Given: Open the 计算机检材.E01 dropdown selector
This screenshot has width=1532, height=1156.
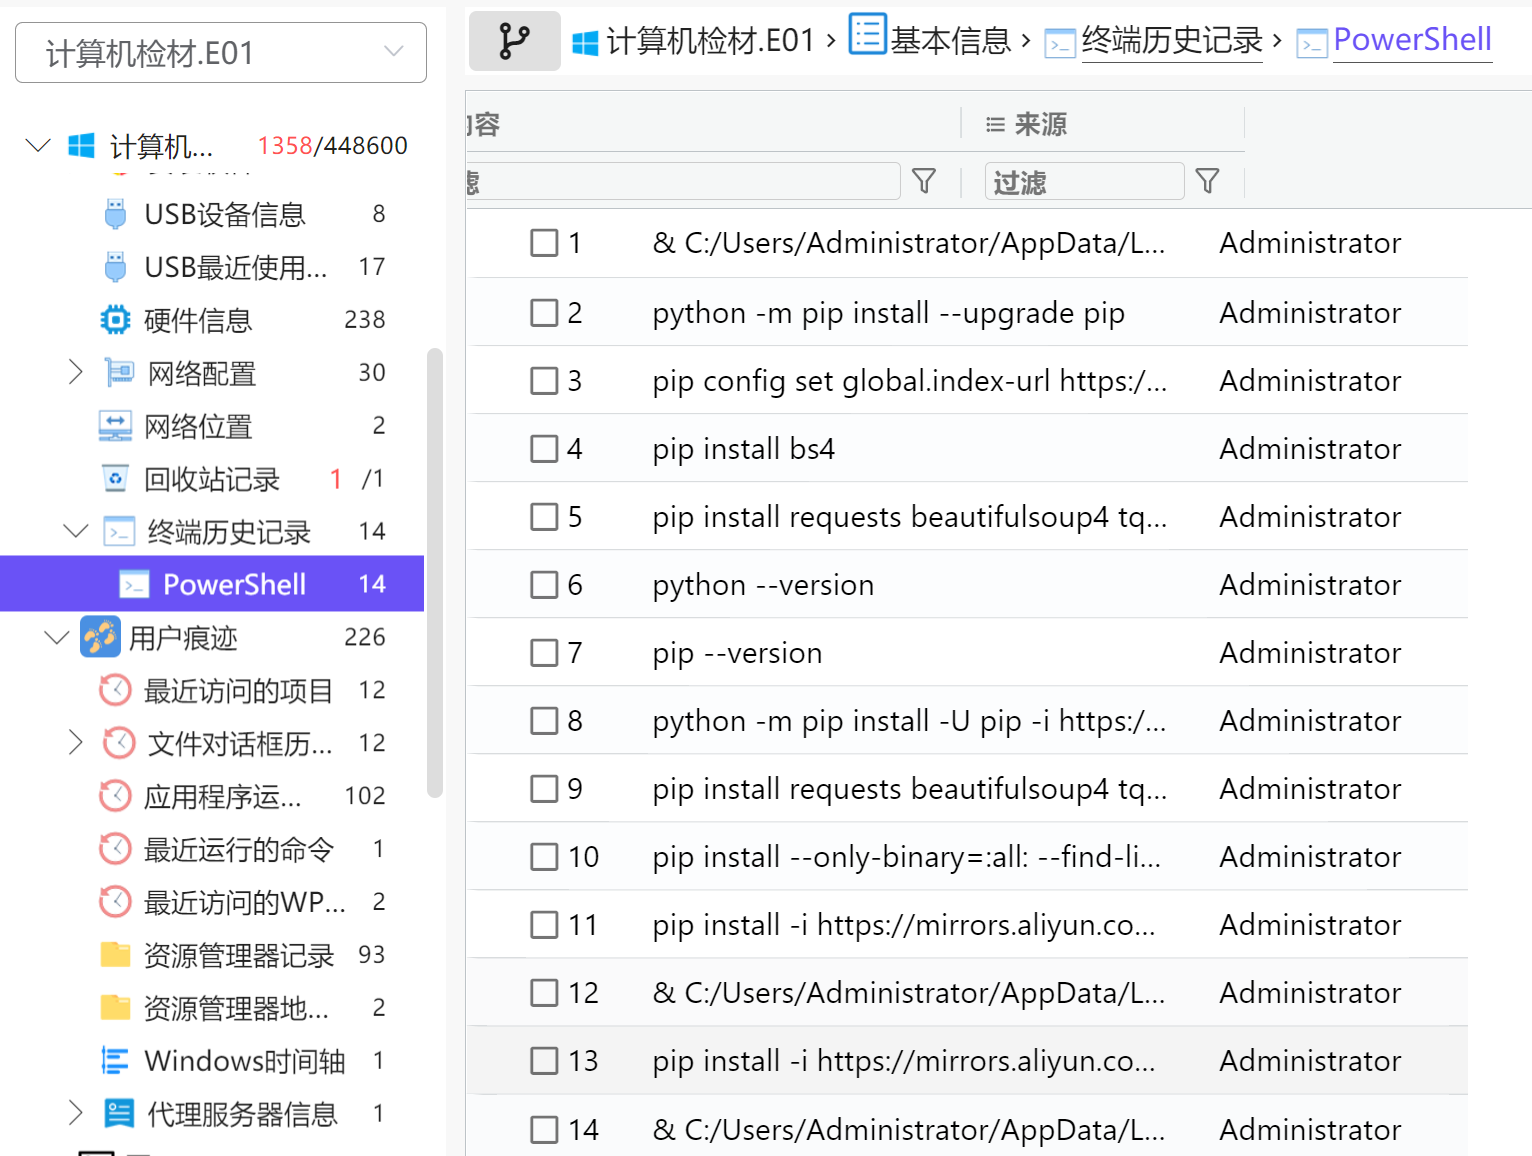Looking at the screenshot, I should point(221,52).
